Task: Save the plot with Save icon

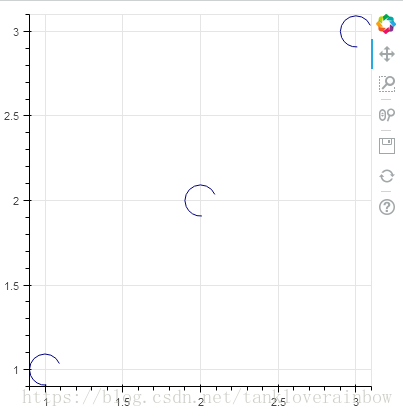Action: coord(387,146)
